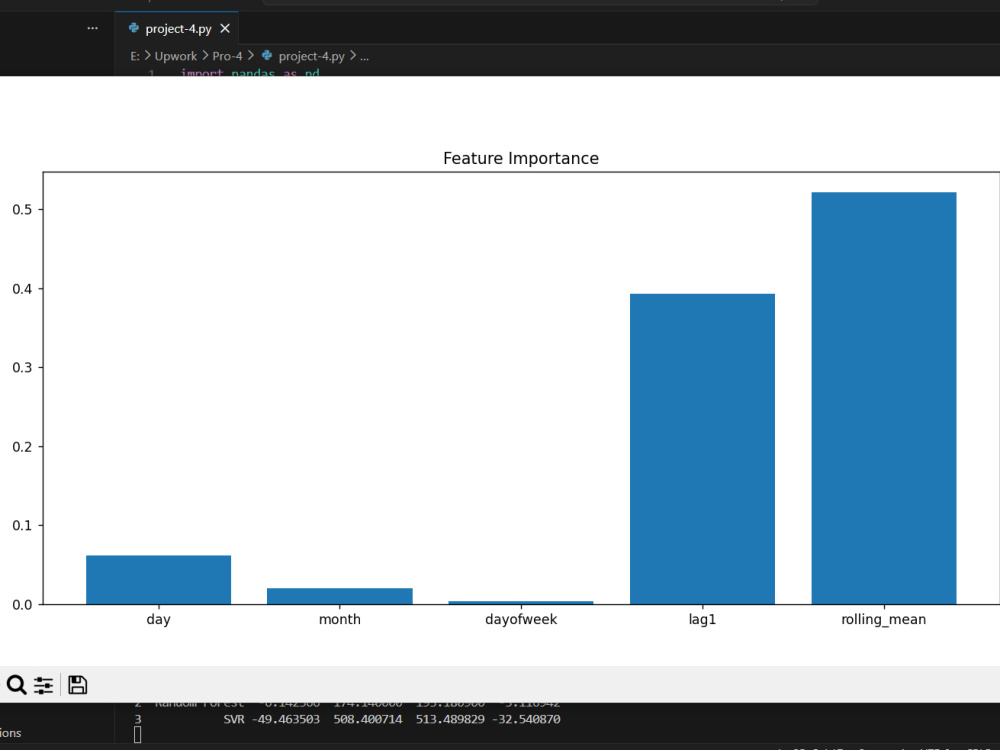Click the lag1 bar in chart
This screenshot has width=1000, height=750.
click(702, 449)
